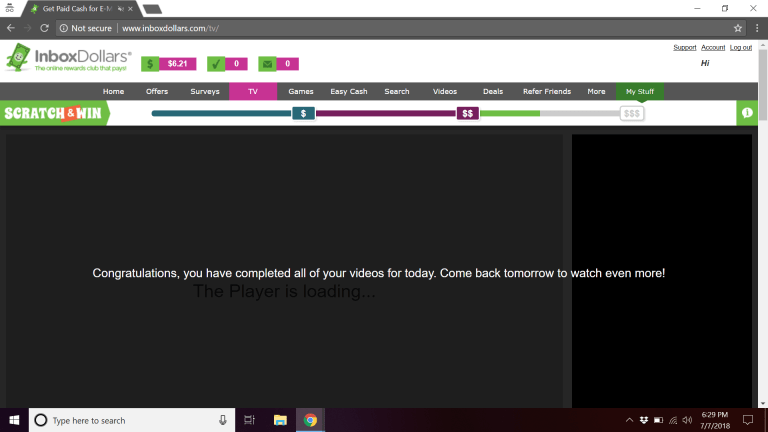The image size is (768, 432).
Task: Click the green dollar balance icon
Action: pyautogui.click(x=150, y=64)
